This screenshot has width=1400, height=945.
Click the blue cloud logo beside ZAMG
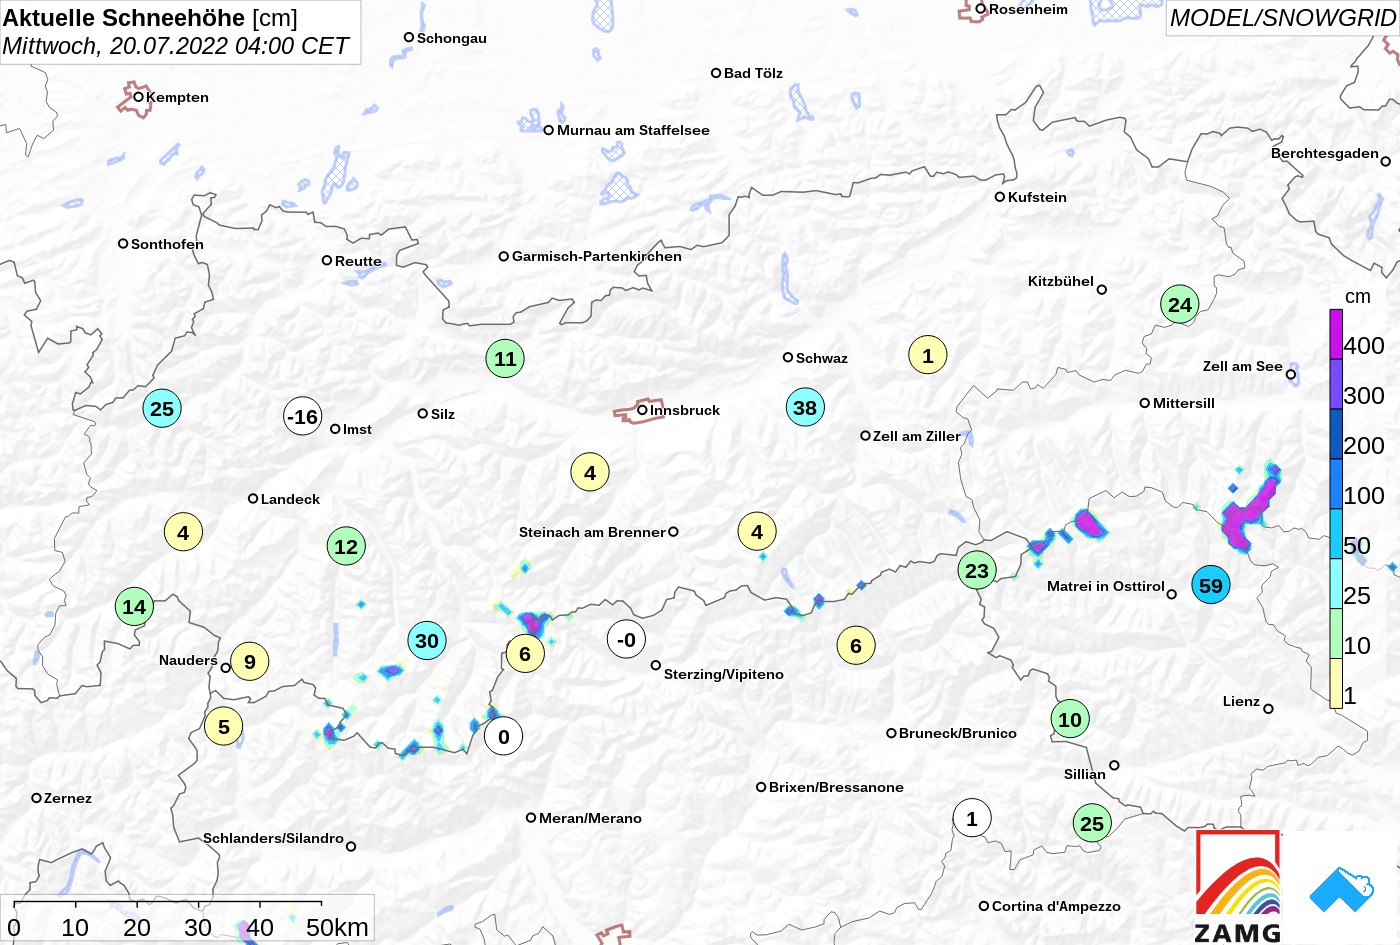tap(1342, 889)
